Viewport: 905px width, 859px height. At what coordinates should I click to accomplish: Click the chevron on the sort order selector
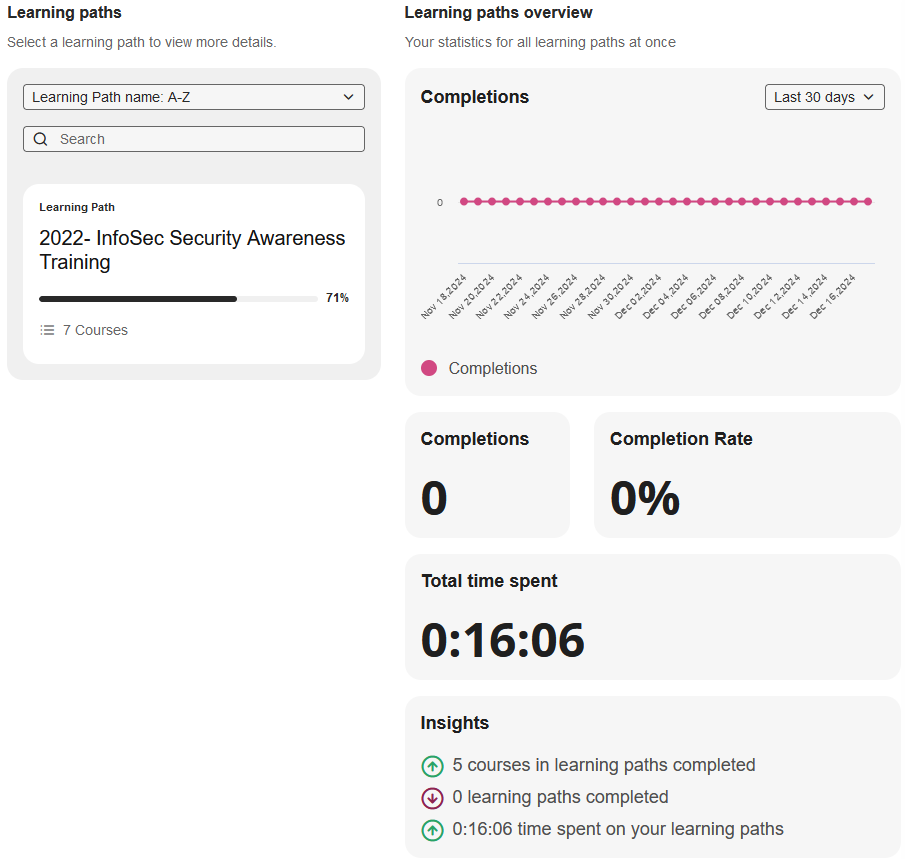point(350,97)
